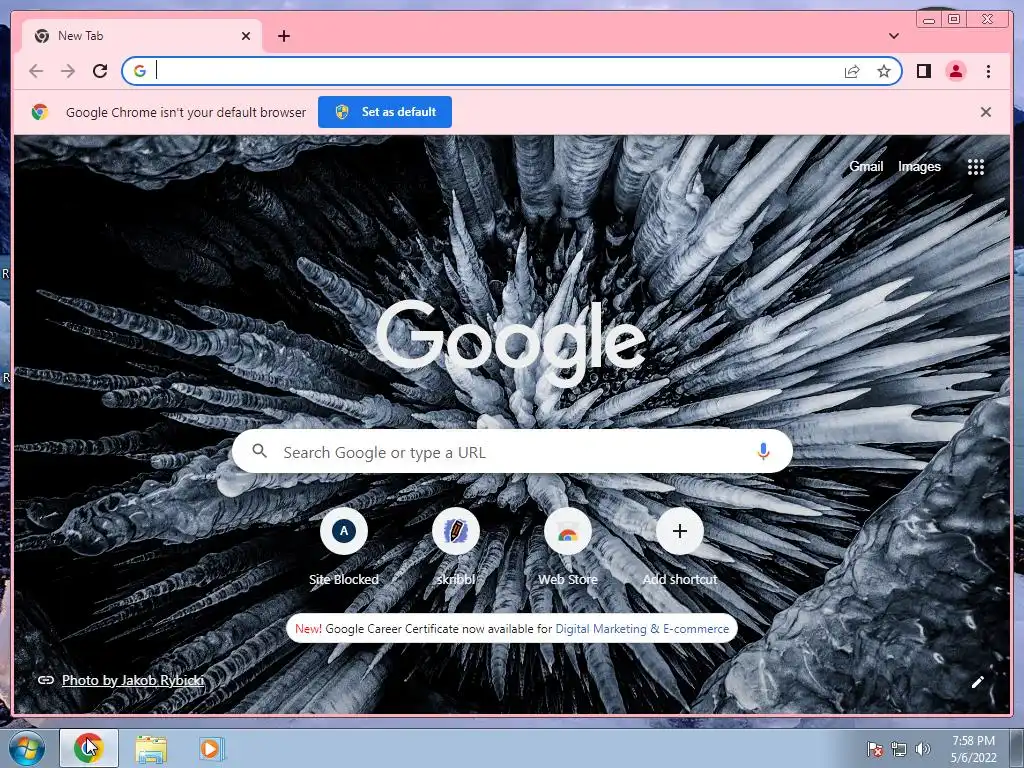Viewport: 1024px width, 768px height.
Task: Focus the Search Google or type a URL box
Action: [x=512, y=451]
